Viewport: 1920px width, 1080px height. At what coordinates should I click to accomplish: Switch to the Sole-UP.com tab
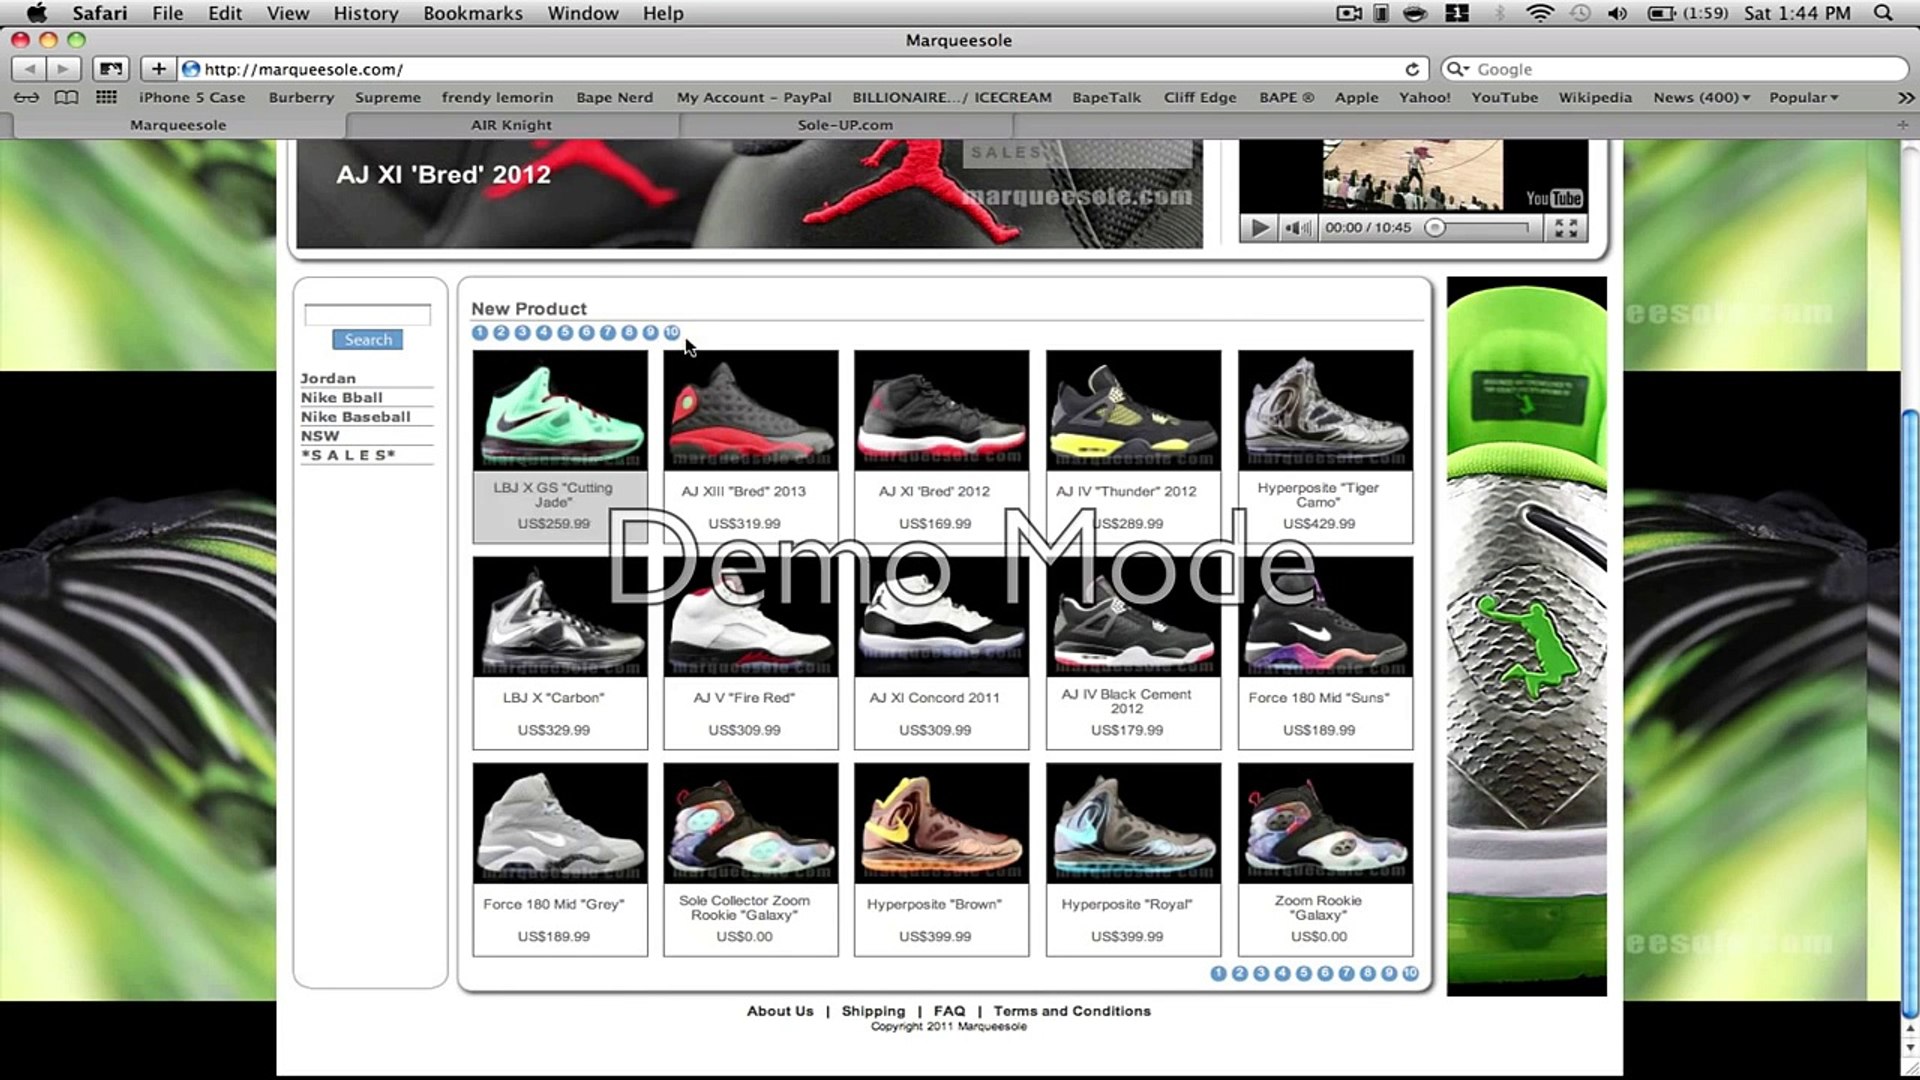[x=845, y=125]
